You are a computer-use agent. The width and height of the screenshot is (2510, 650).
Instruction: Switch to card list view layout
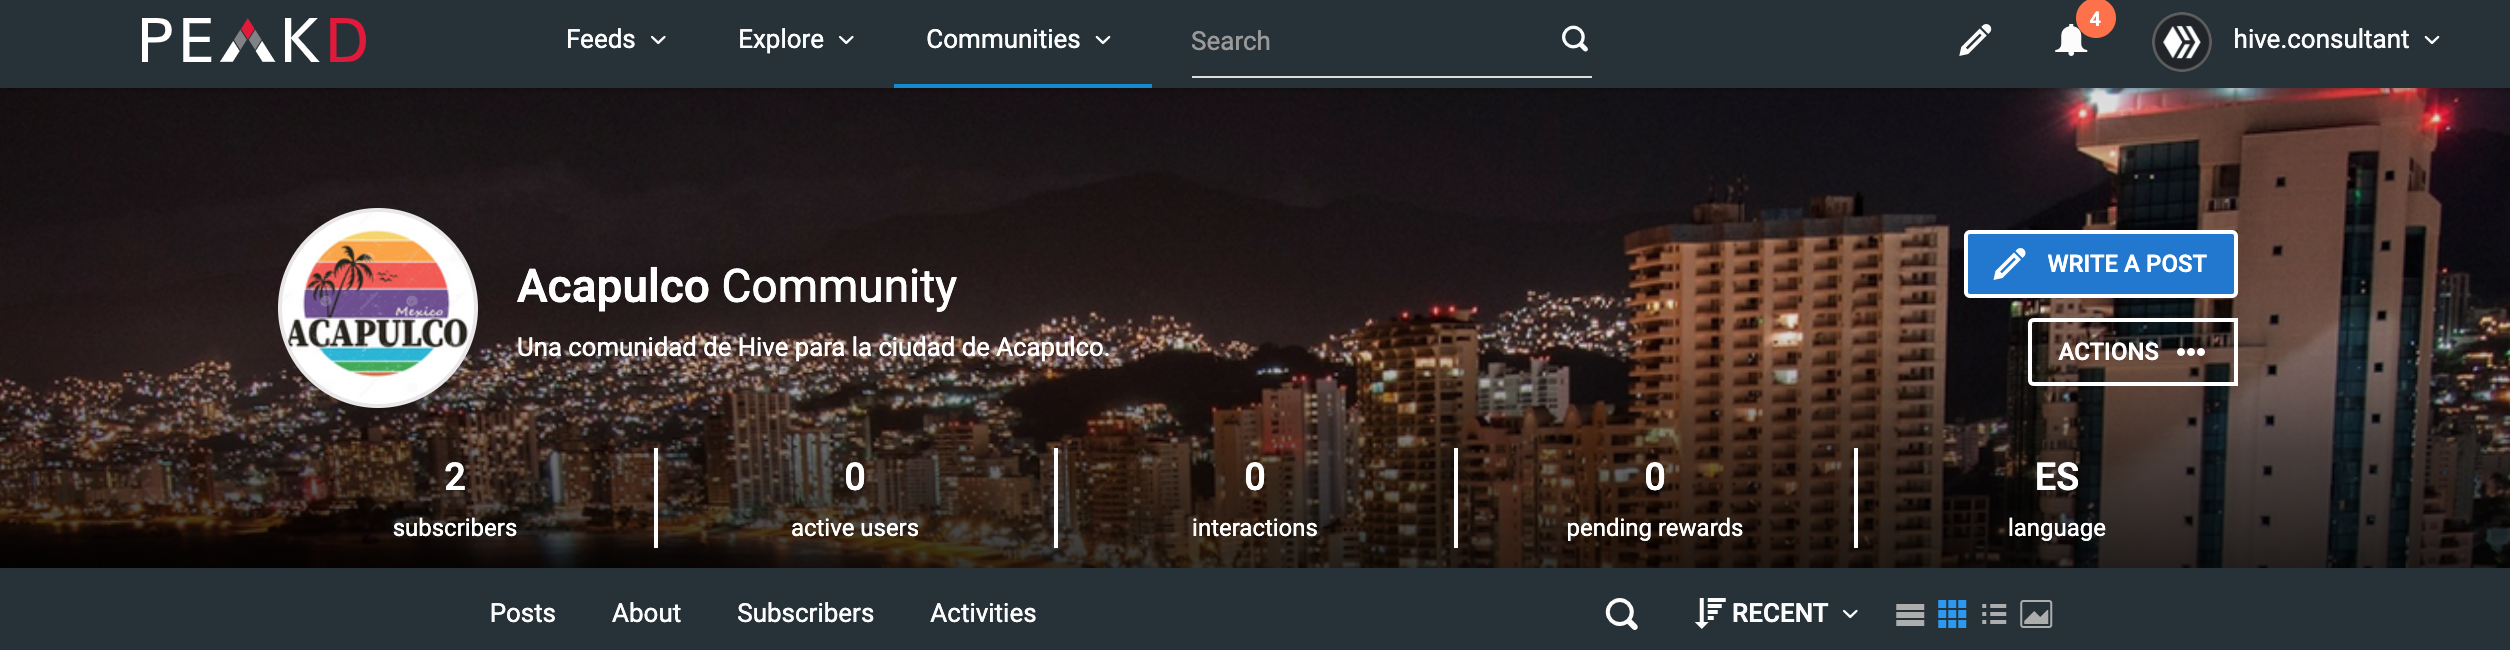[1909, 614]
